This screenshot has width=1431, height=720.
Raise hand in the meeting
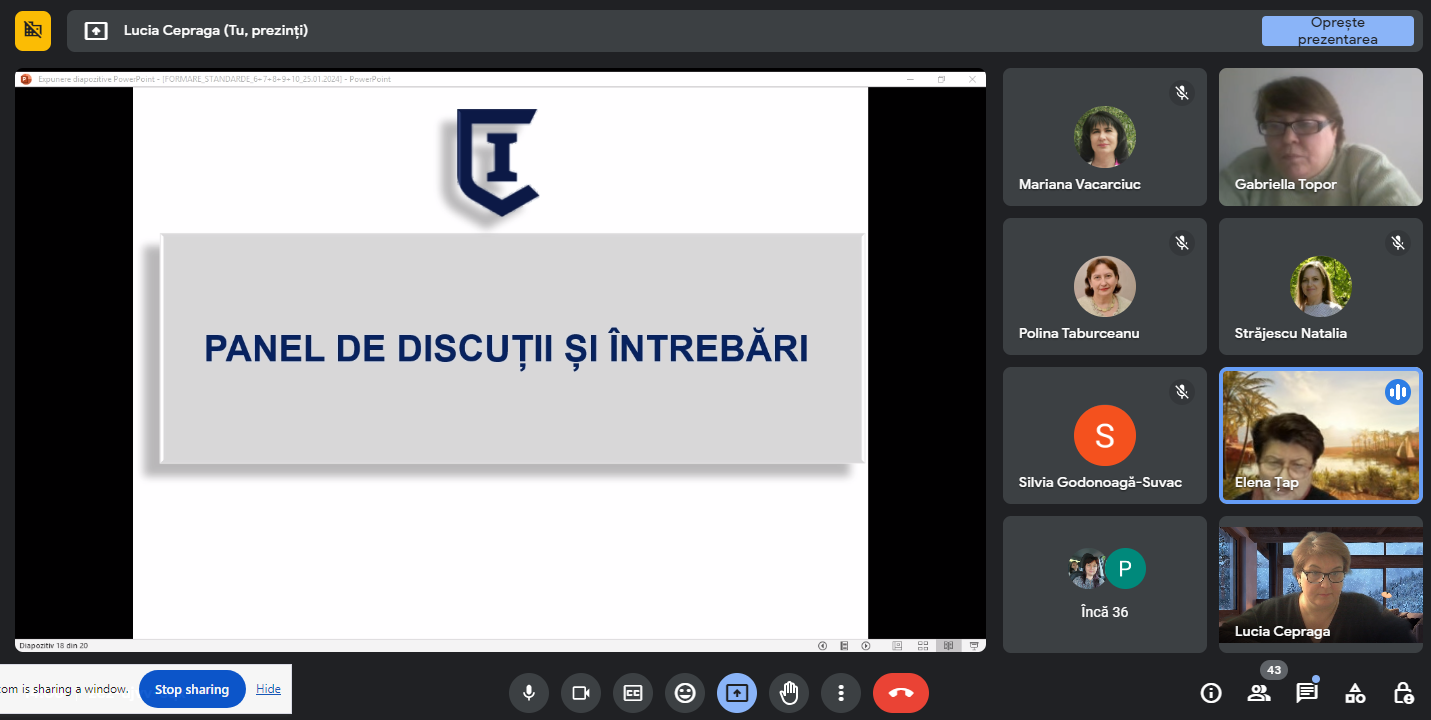(x=789, y=693)
